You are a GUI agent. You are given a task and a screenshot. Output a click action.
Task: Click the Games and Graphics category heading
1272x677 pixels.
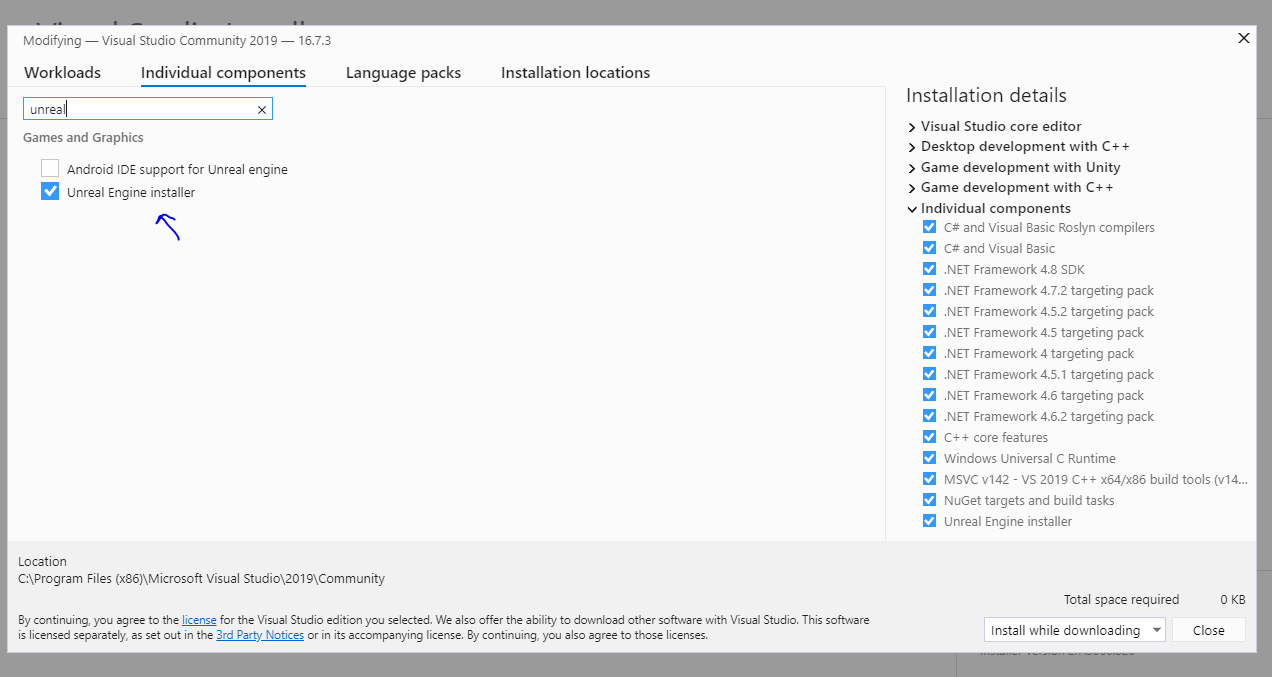(83, 138)
